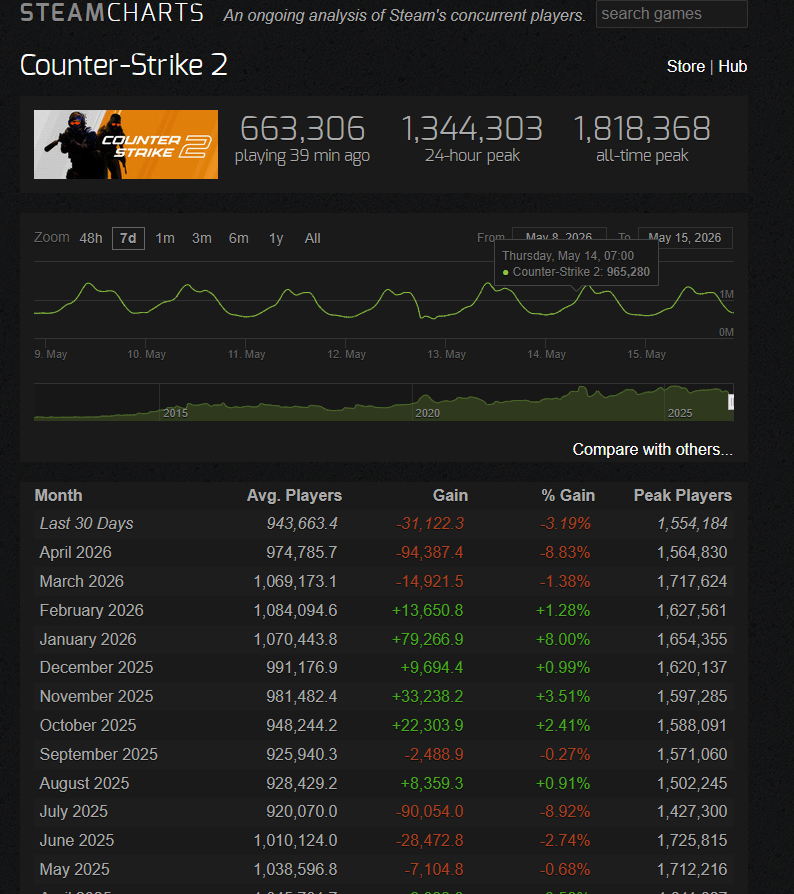Click the navigator right range handle
Image resolution: width=794 pixels, height=894 pixels.
coord(731,402)
